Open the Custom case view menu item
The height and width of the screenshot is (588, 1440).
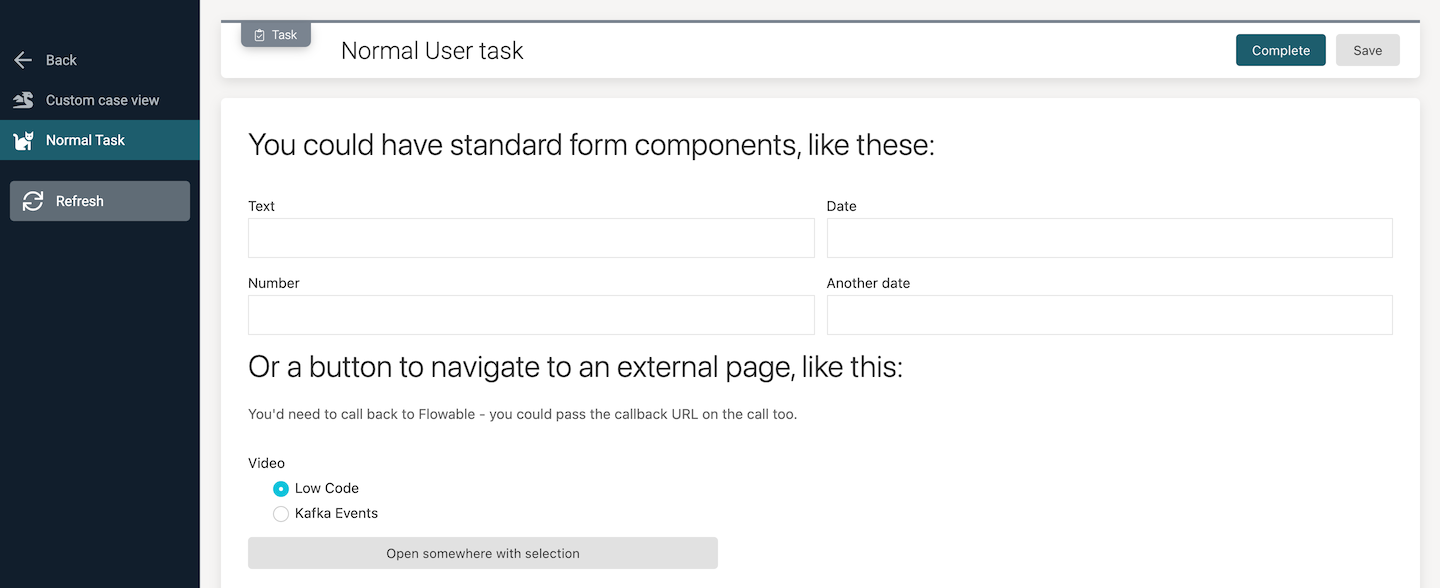click(x=102, y=100)
